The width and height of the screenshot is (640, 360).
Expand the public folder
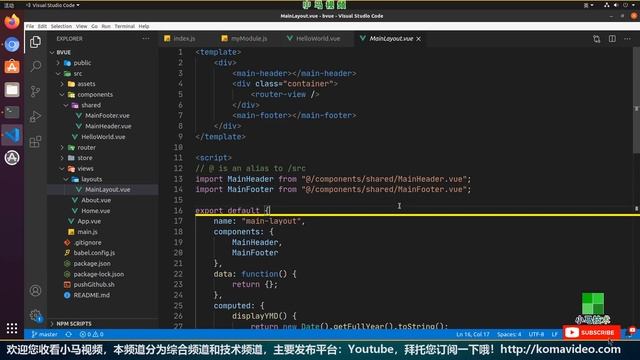pyautogui.click(x=58, y=63)
